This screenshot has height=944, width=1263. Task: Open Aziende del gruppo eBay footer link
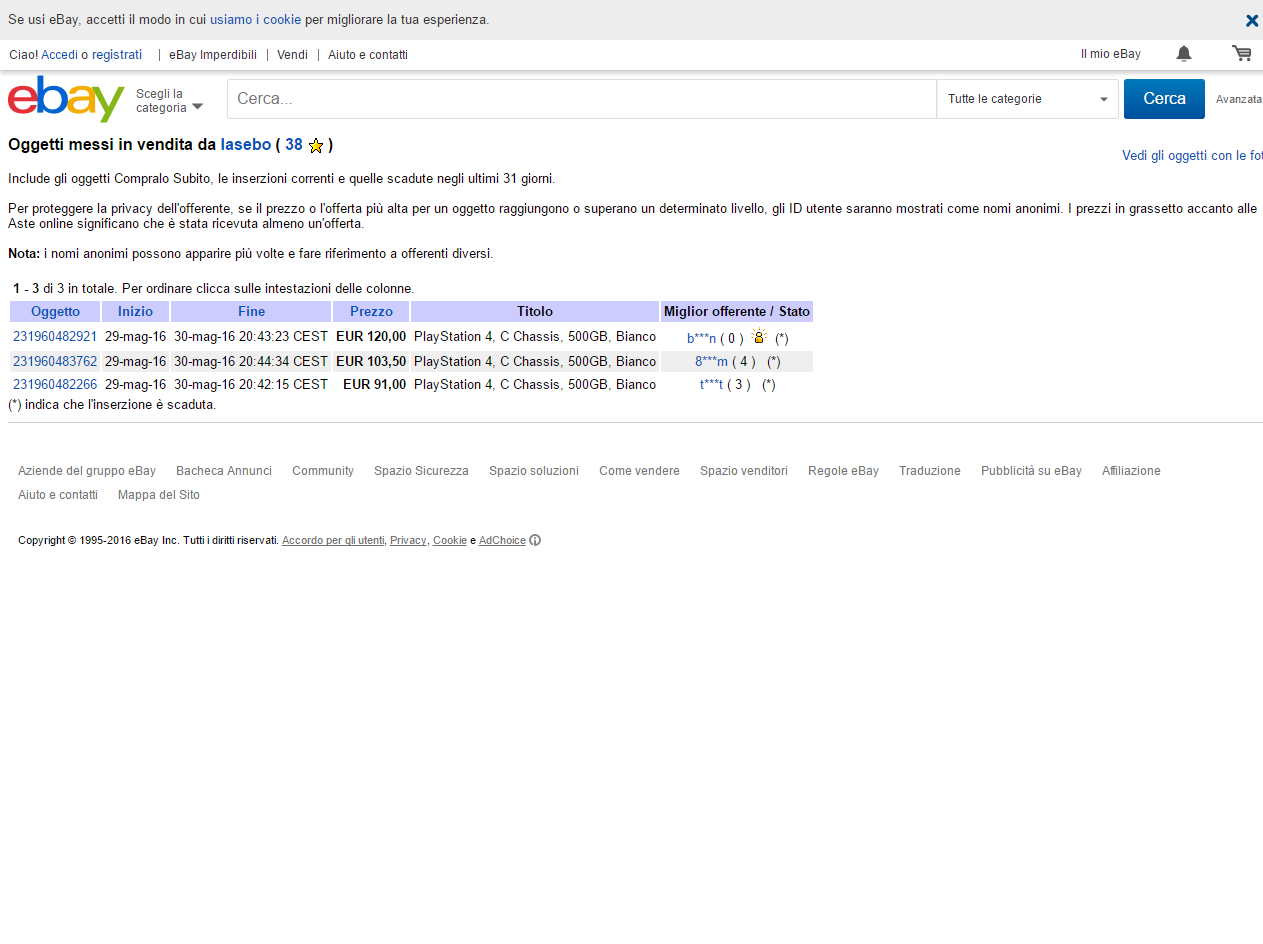pyautogui.click(x=87, y=471)
